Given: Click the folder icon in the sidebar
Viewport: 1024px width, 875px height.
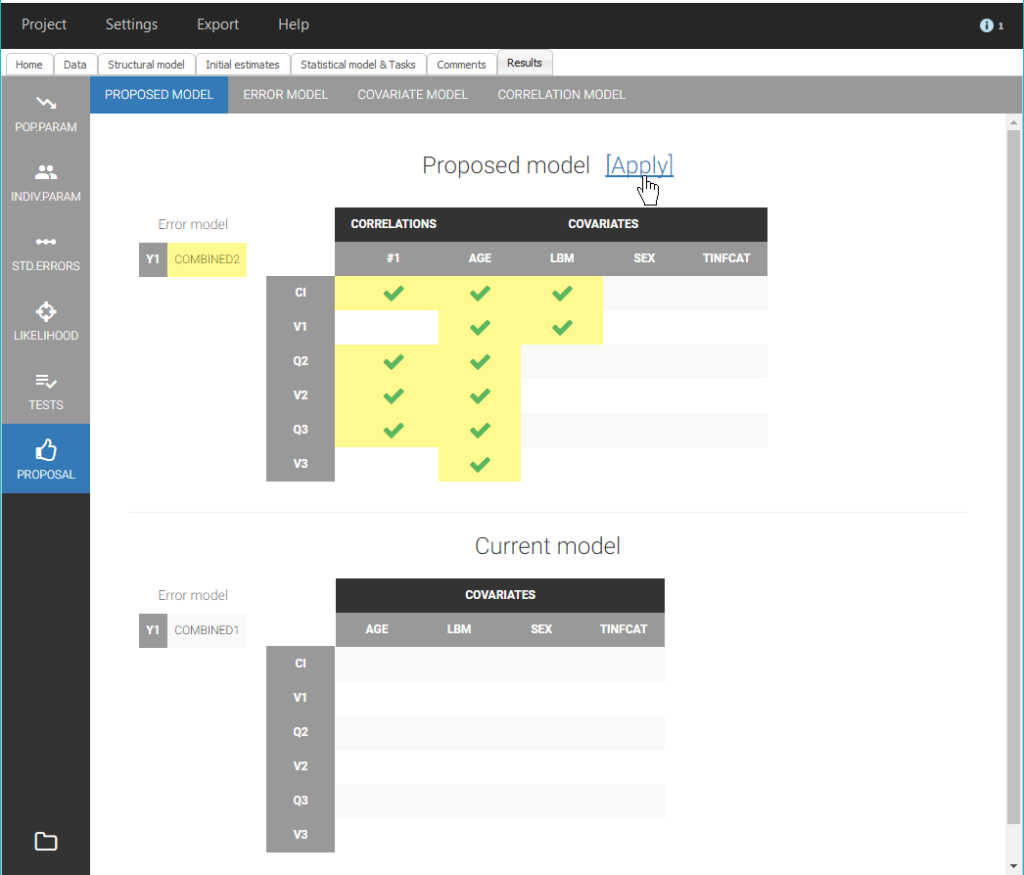Looking at the screenshot, I should pos(45,841).
